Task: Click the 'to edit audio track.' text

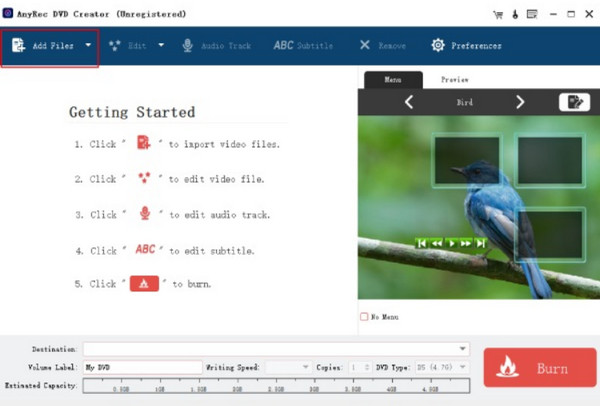Action: point(220,215)
